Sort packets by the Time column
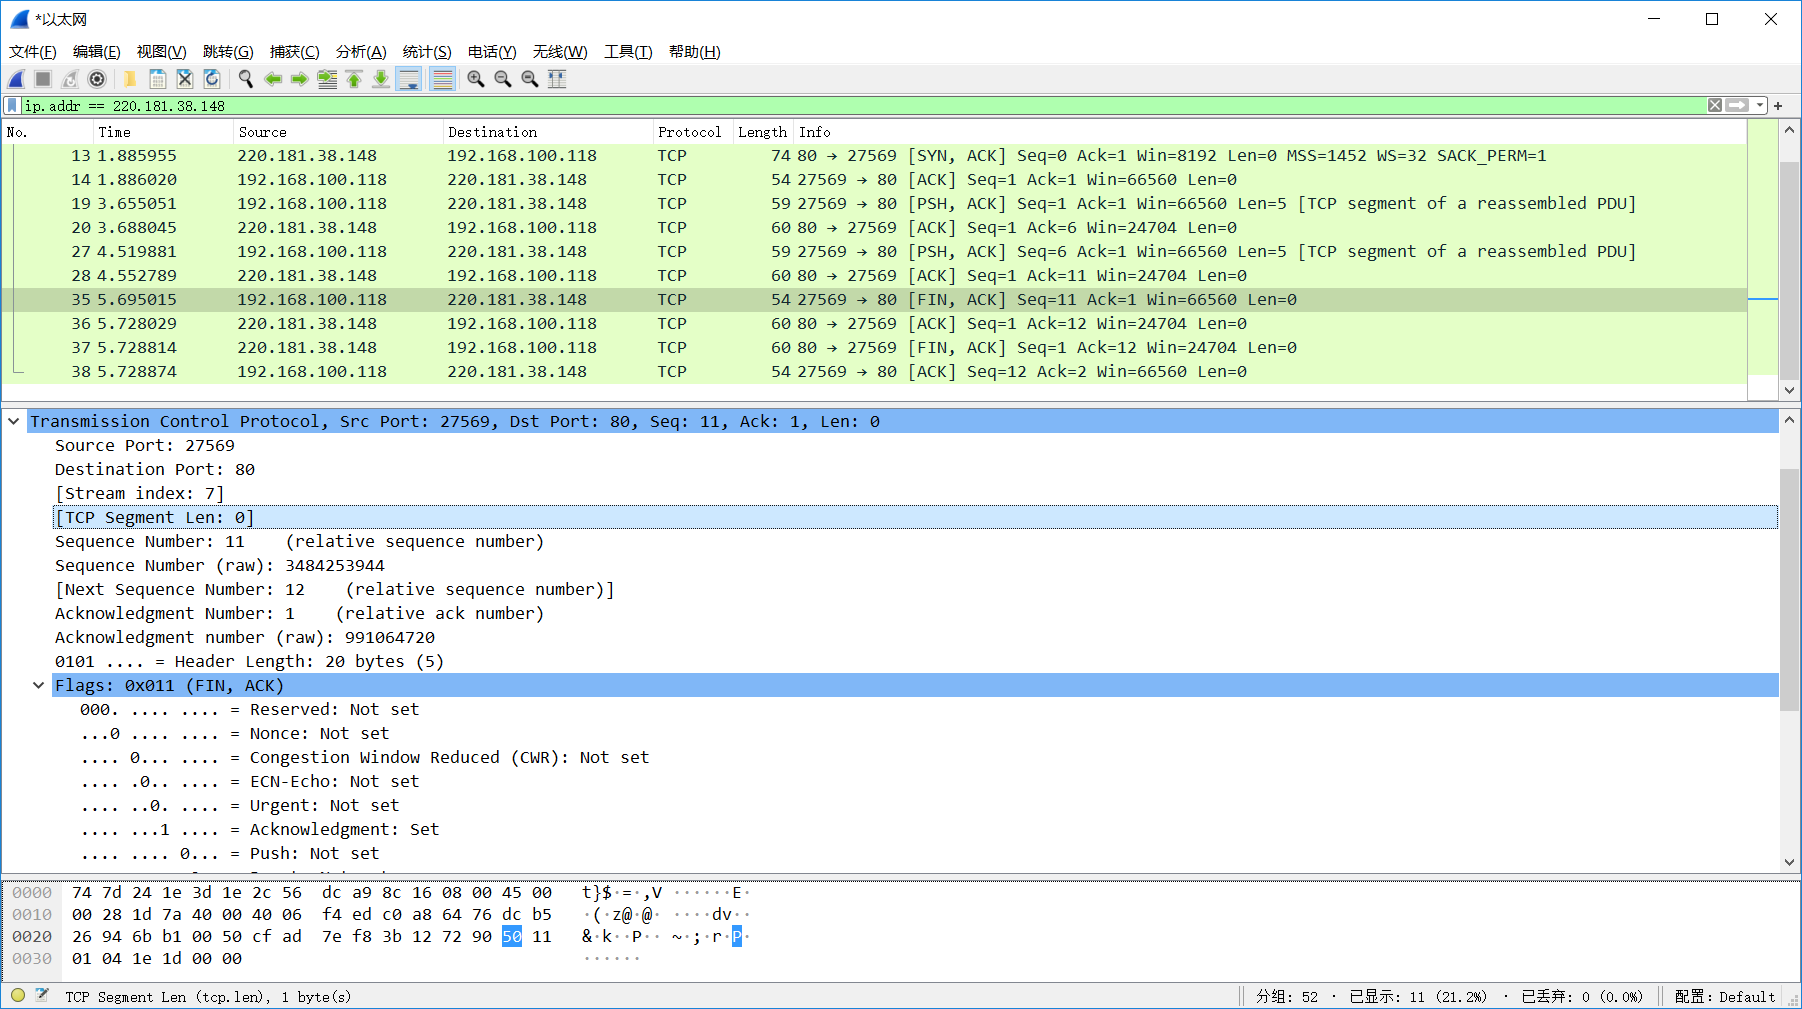This screenshot has height=1009, width=1802. pyautogui.click(x=163, y=132)
